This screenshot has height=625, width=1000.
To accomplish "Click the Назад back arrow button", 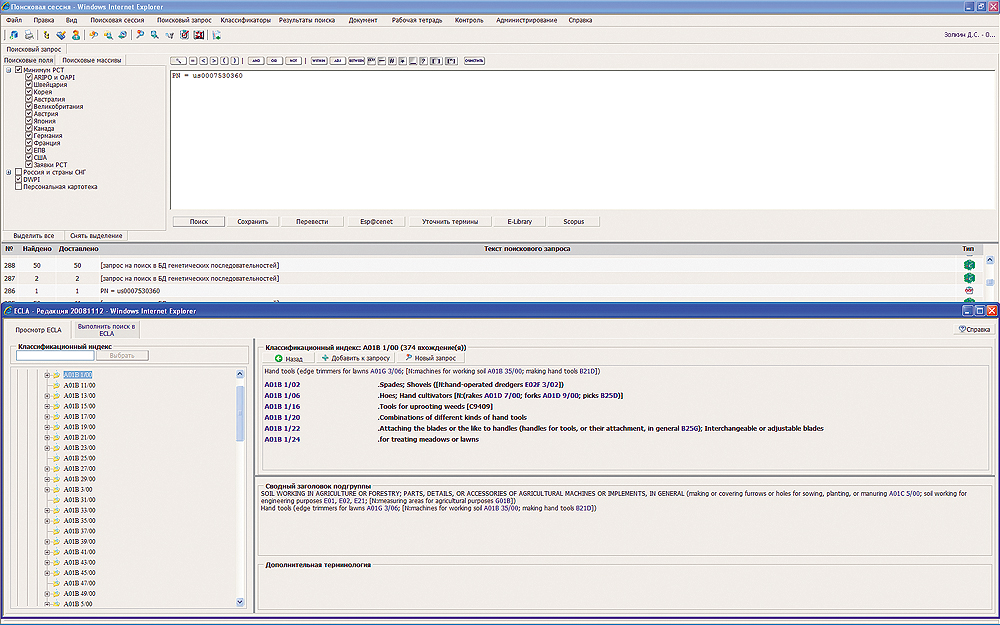I will coord(287,357).
